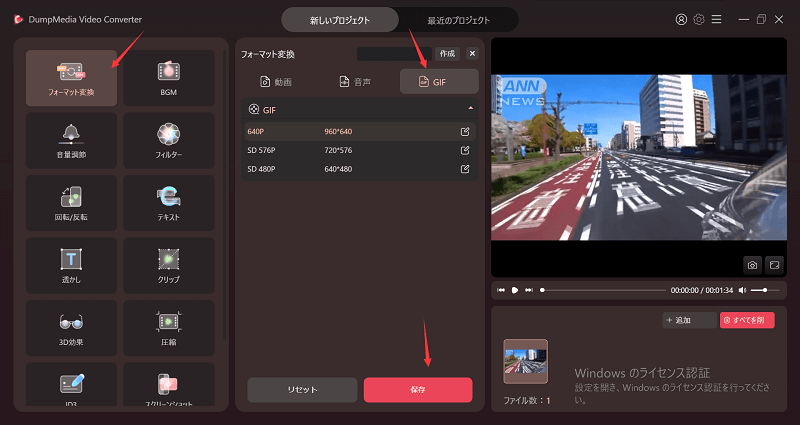Viewport: 800px width, 425px height.
Task: Switch to the 動画 video format tab
Action: click(x=276, y=81)
